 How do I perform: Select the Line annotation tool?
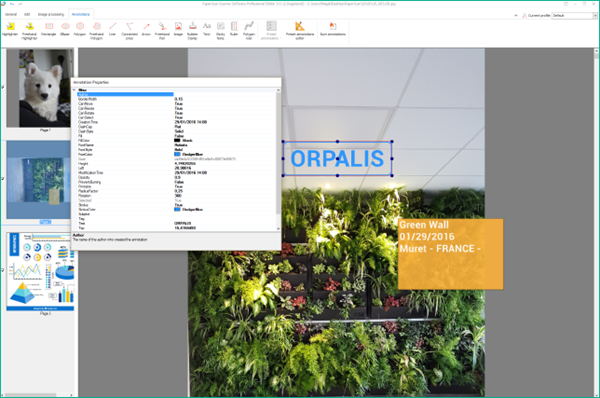tap(112, 29)
